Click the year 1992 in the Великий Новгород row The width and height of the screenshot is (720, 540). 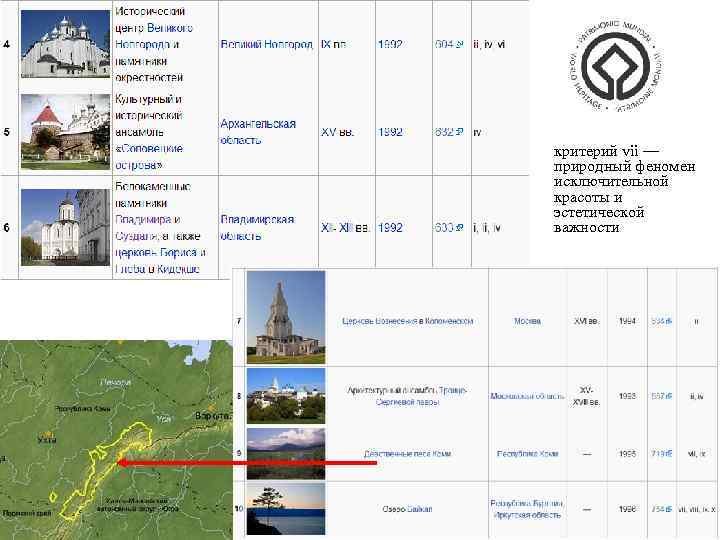click(390, 44)
